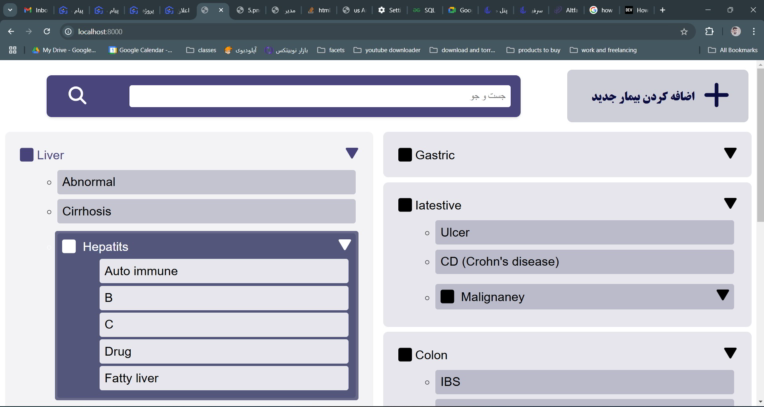Select the Drug option
The height and width of the screenshot is (407, 764).
(224, 351)
